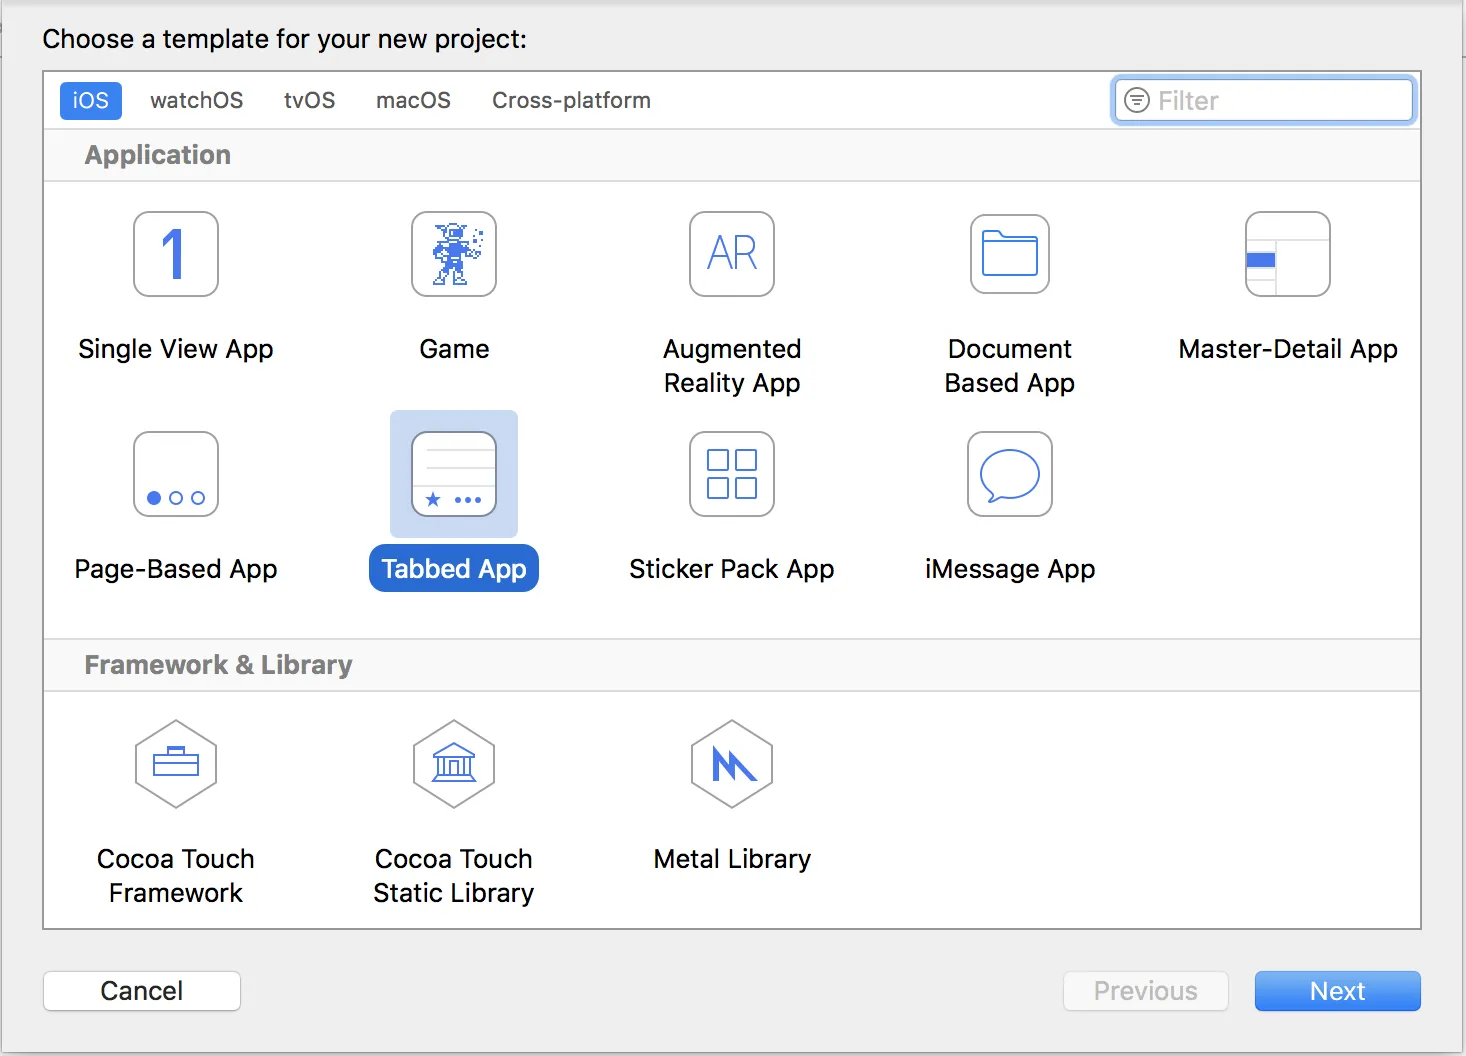Focus the Filter search field
The width and height of the screenshot is (1466, 1056).
pyautogui.click(x=1264, y=100)
